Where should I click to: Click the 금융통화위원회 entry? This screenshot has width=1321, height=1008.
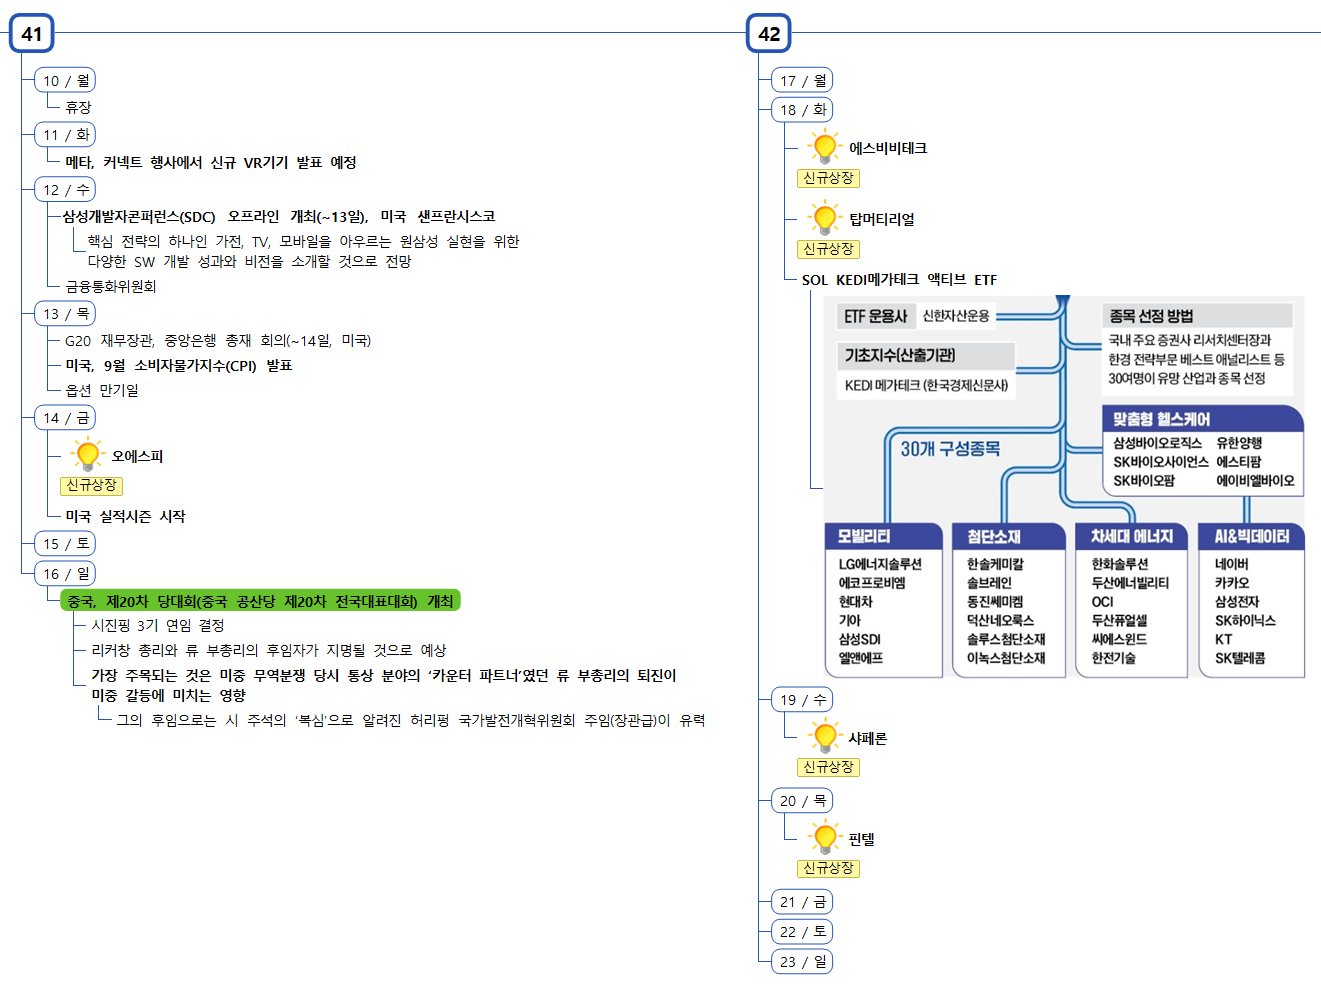point(110,286)
